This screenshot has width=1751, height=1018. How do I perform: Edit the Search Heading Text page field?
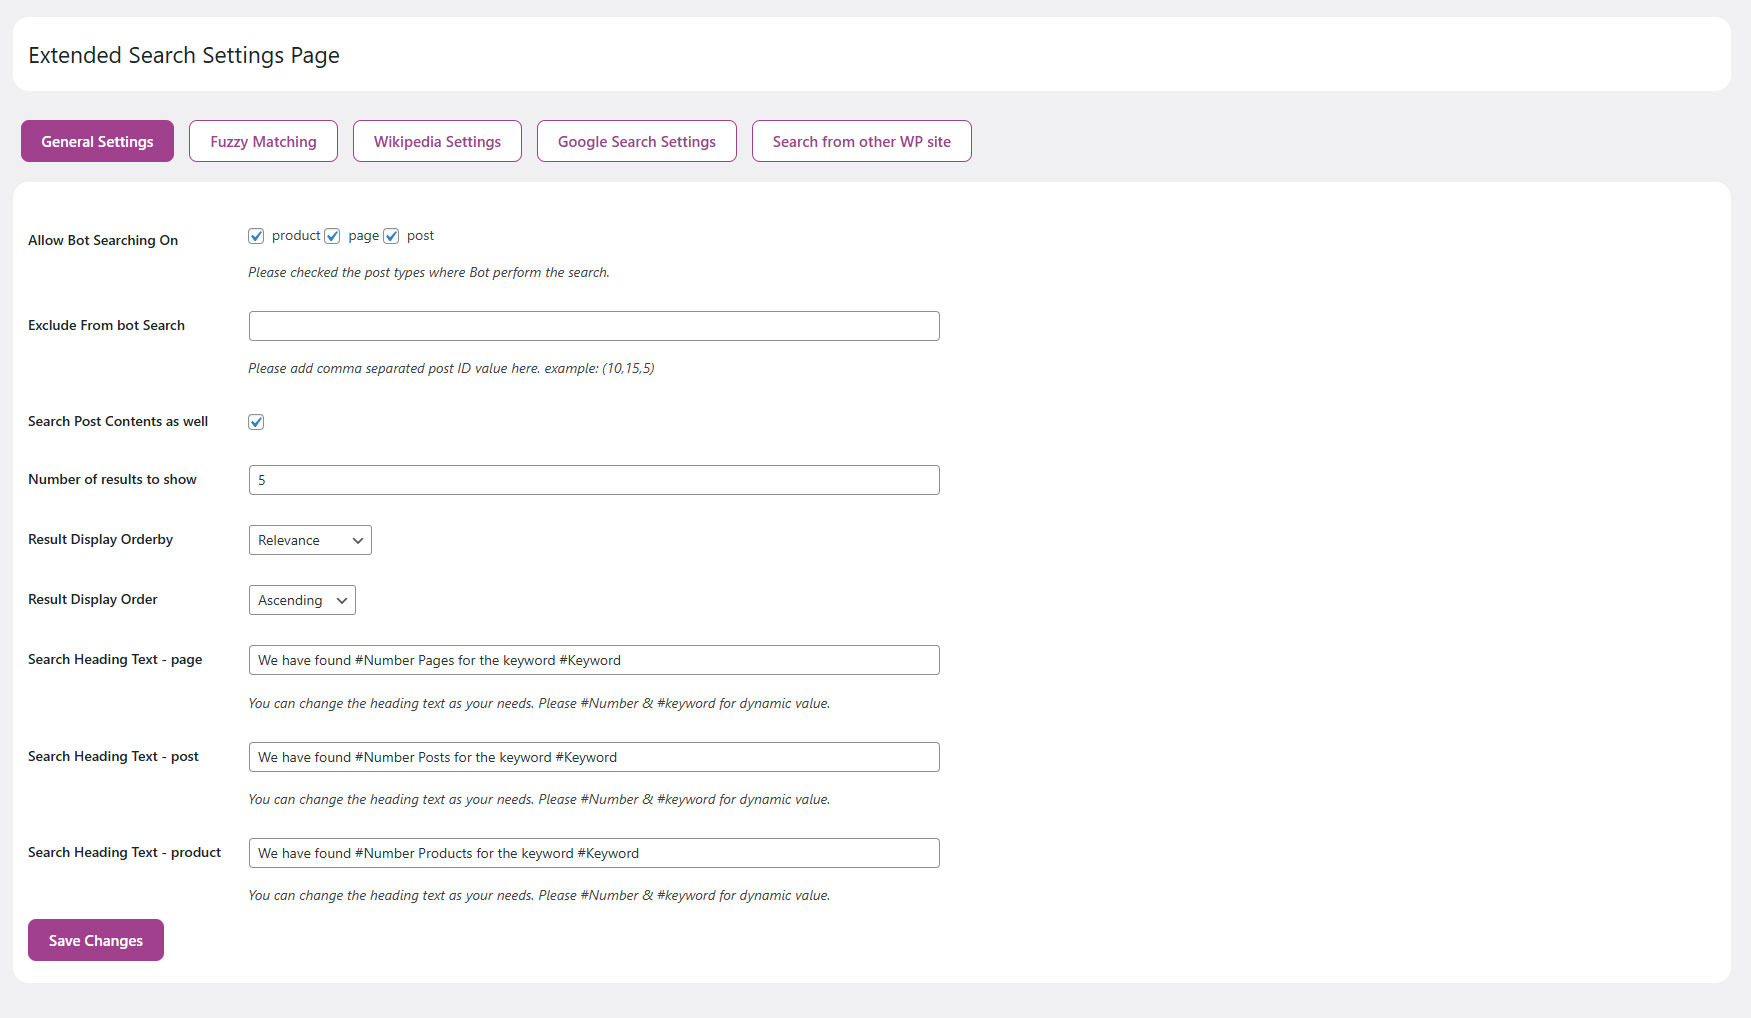point(594,660)
